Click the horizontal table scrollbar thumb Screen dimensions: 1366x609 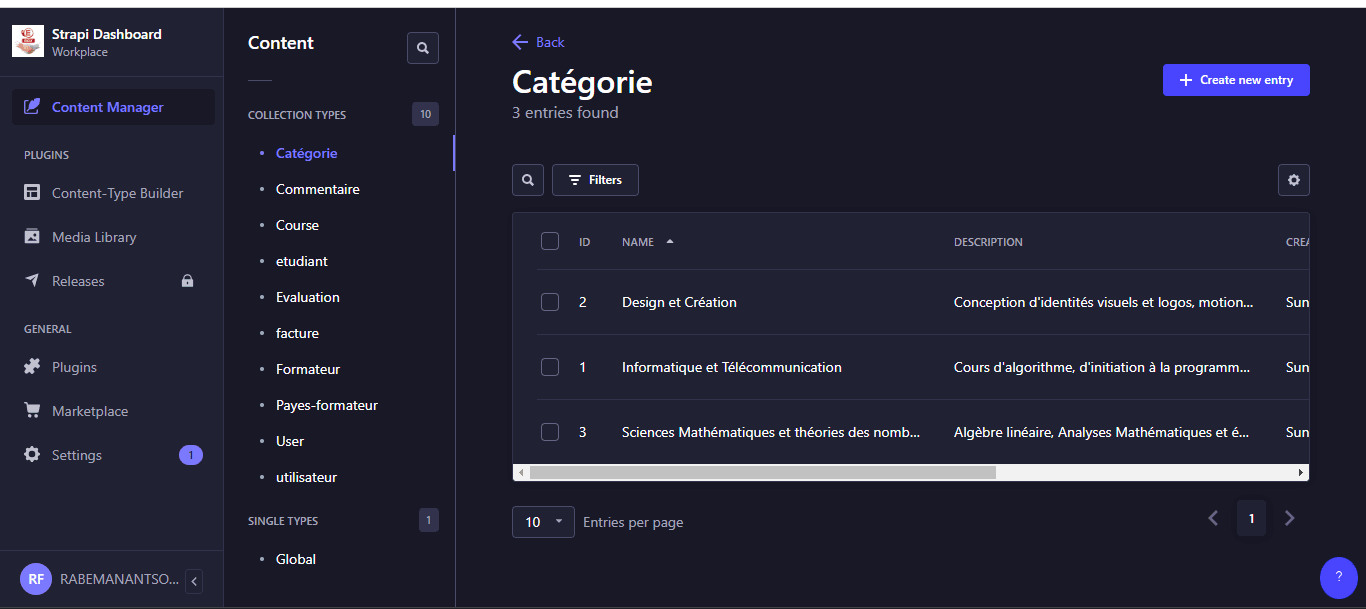coord(763,472)
